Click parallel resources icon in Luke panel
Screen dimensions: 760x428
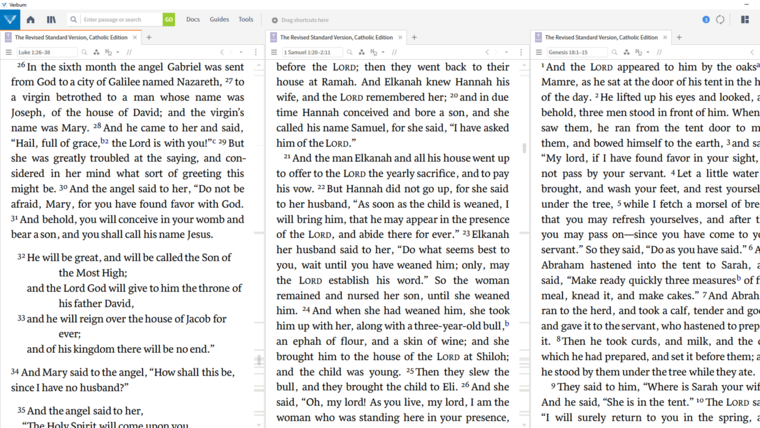pyautogui.click(x=129, y=52)
